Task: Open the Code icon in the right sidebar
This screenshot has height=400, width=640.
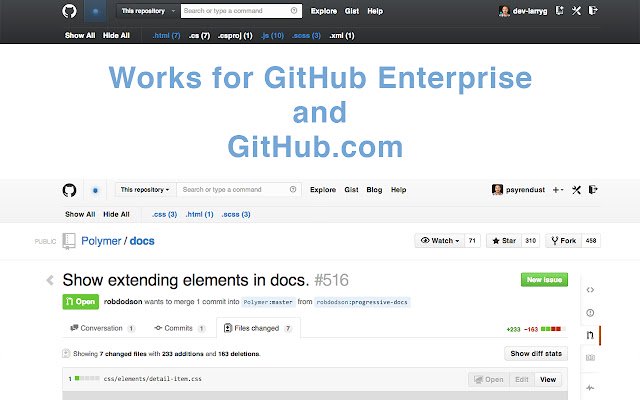Action: [590, 290]
